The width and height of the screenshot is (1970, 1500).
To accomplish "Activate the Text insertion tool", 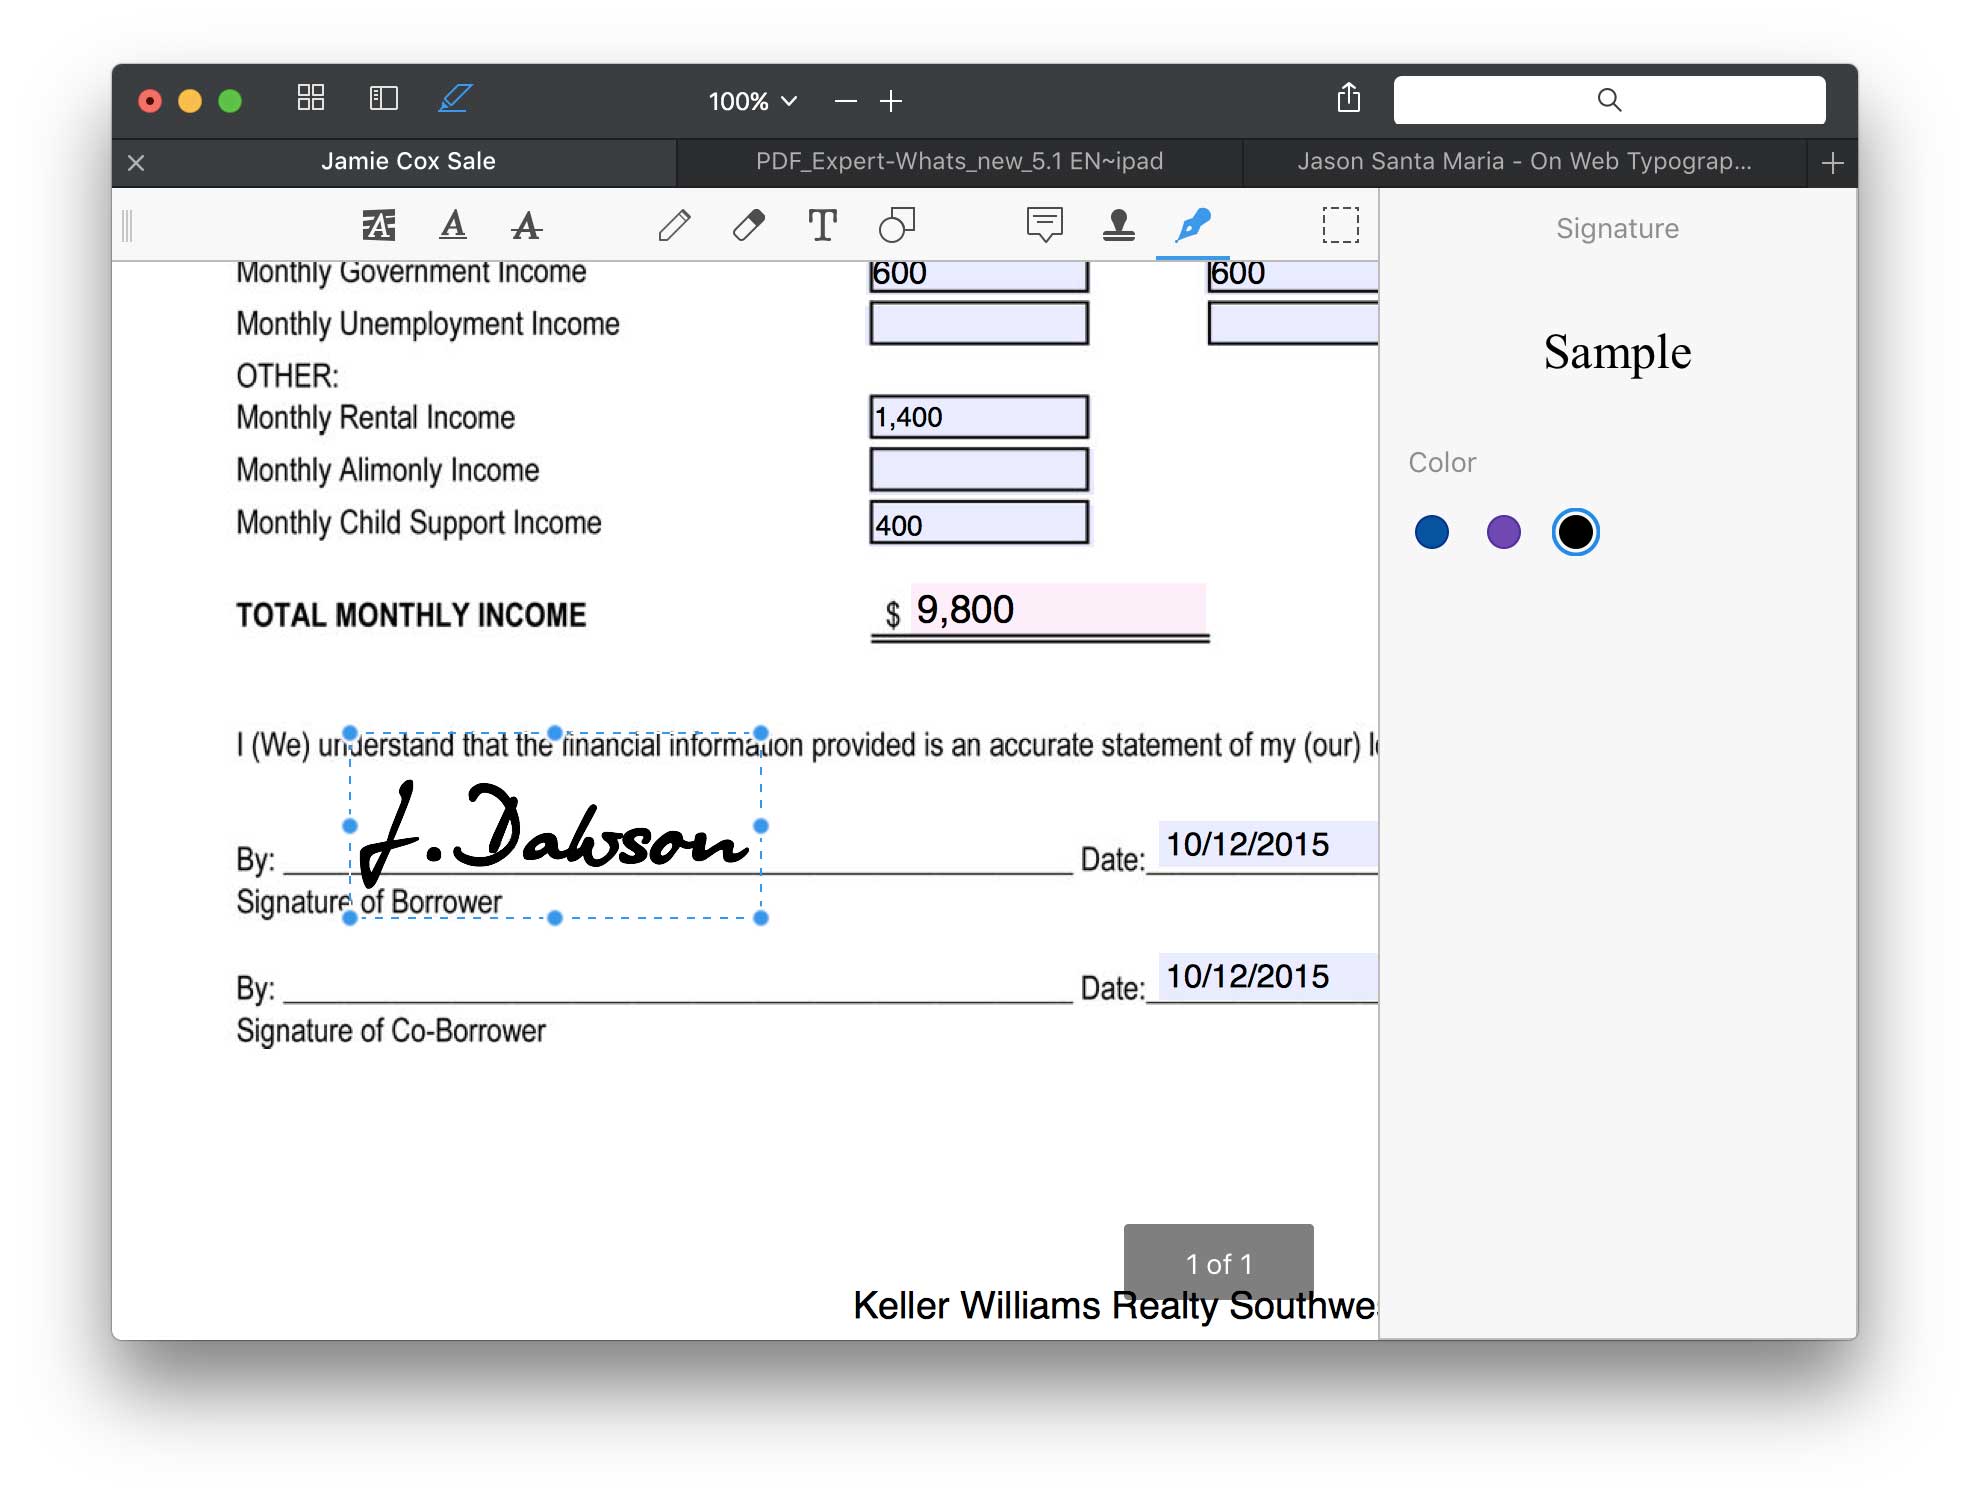I will click(822, 225).
